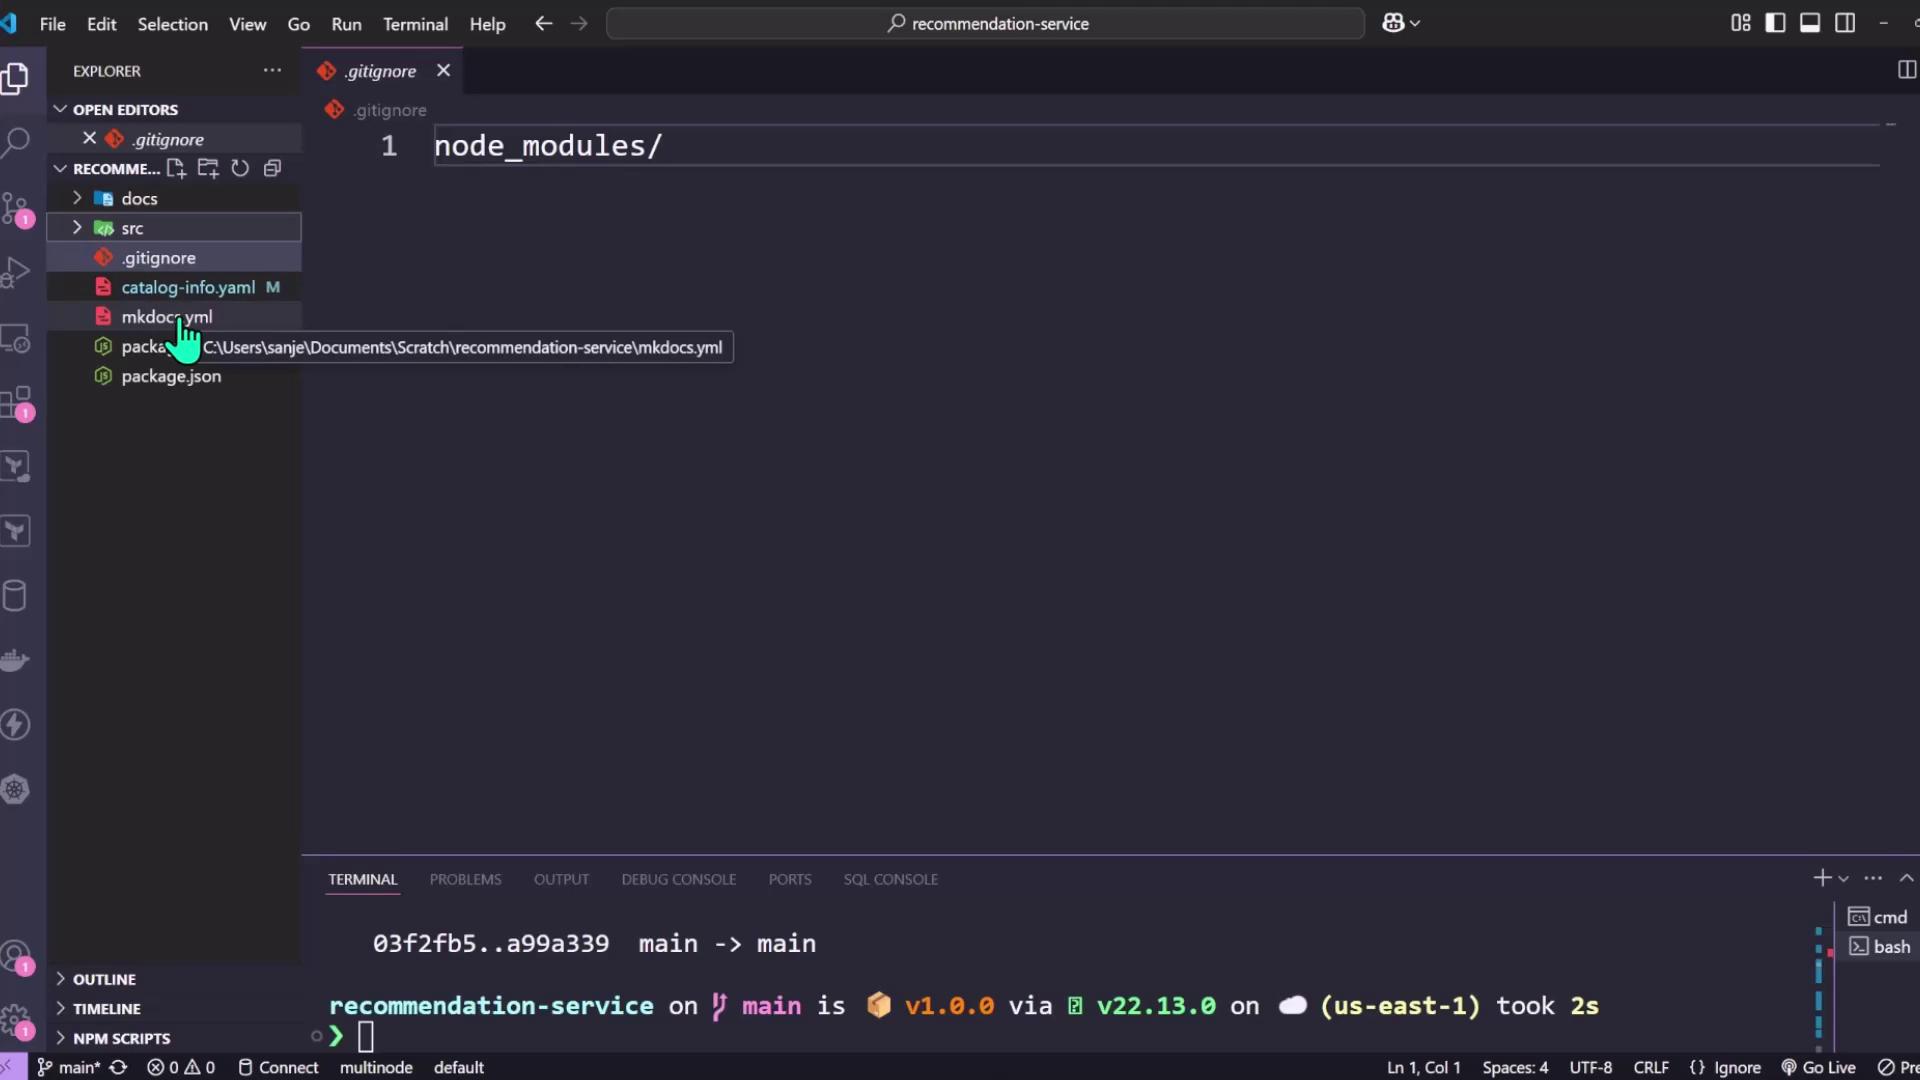The image size is (1920, 1080).
Task: Open the Kubernetes helm wheel view
Action: (x=15, y=790)
